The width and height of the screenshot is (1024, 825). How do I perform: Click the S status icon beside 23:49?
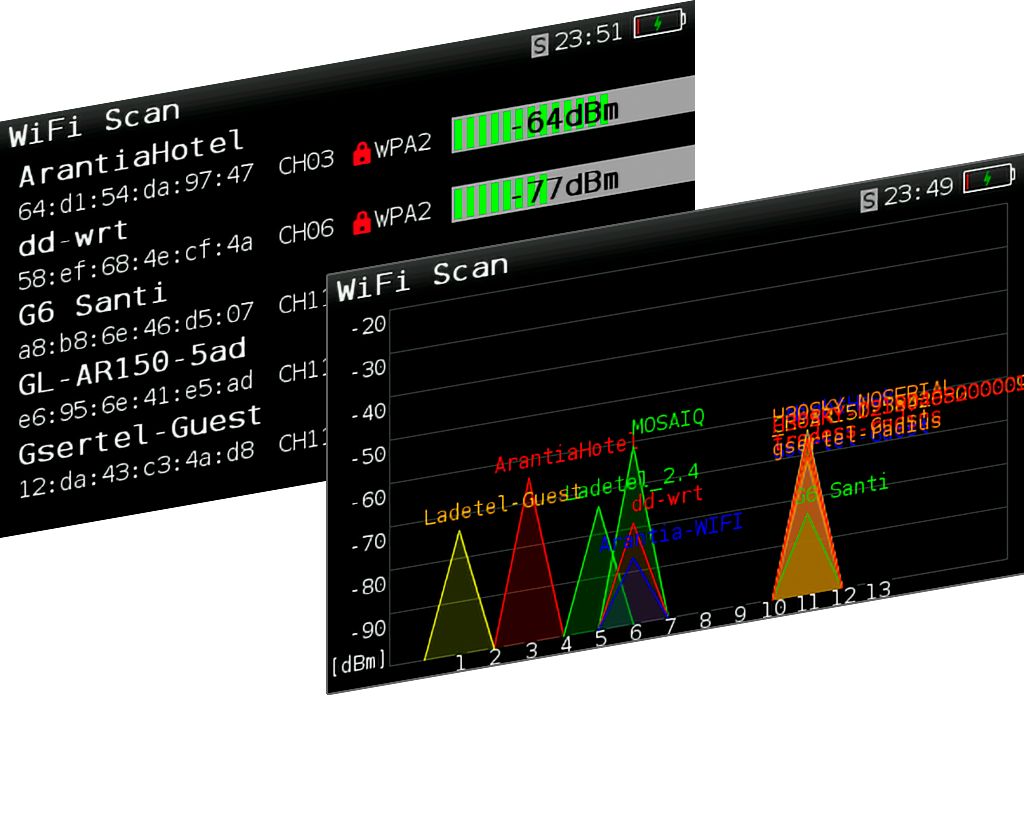tap(869, 200)
